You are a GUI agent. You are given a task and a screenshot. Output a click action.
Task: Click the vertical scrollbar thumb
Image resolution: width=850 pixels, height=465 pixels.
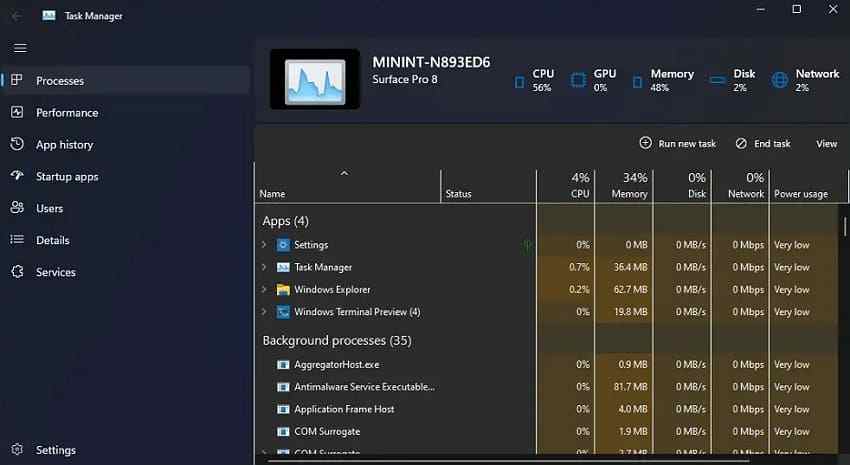pyautogui.click(x=845, y=227)
